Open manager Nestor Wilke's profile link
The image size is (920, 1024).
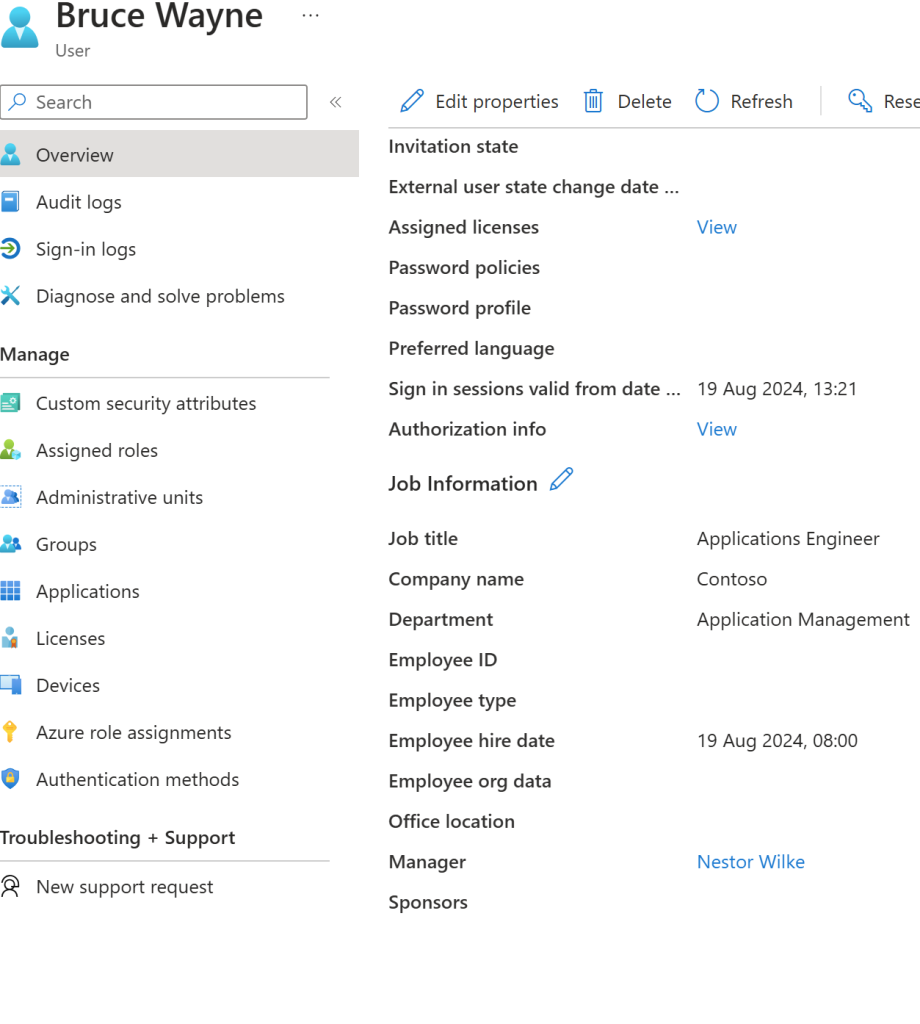[750, 862]
